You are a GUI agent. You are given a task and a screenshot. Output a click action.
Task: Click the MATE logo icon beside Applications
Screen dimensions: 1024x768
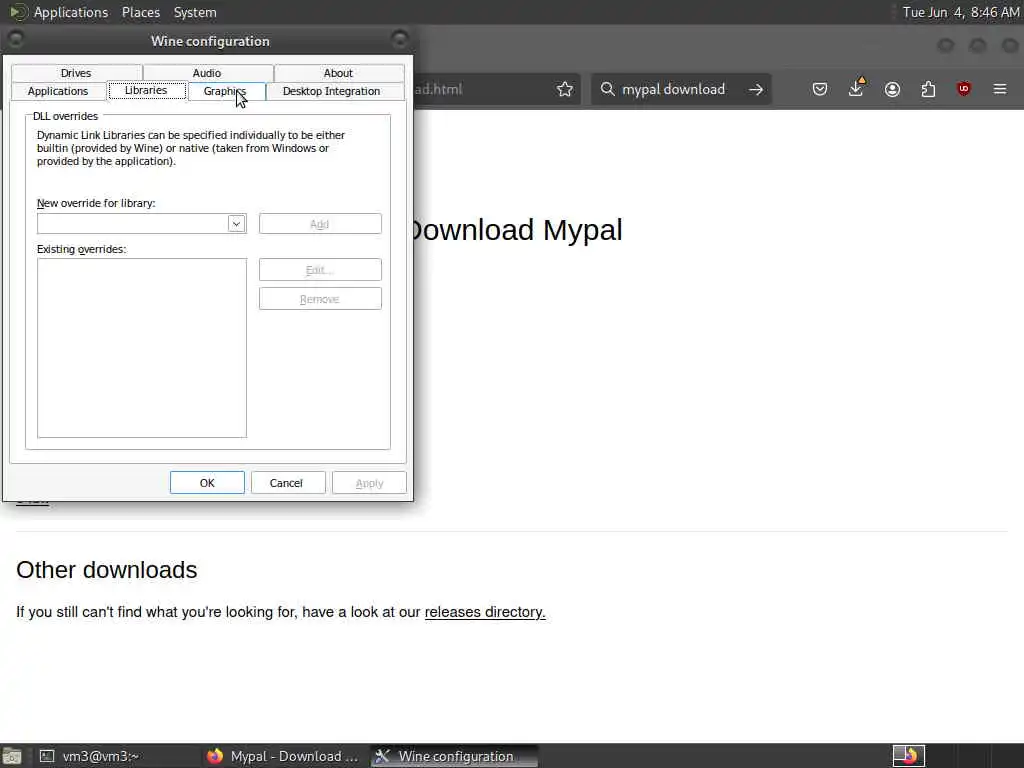click(18, 12)
